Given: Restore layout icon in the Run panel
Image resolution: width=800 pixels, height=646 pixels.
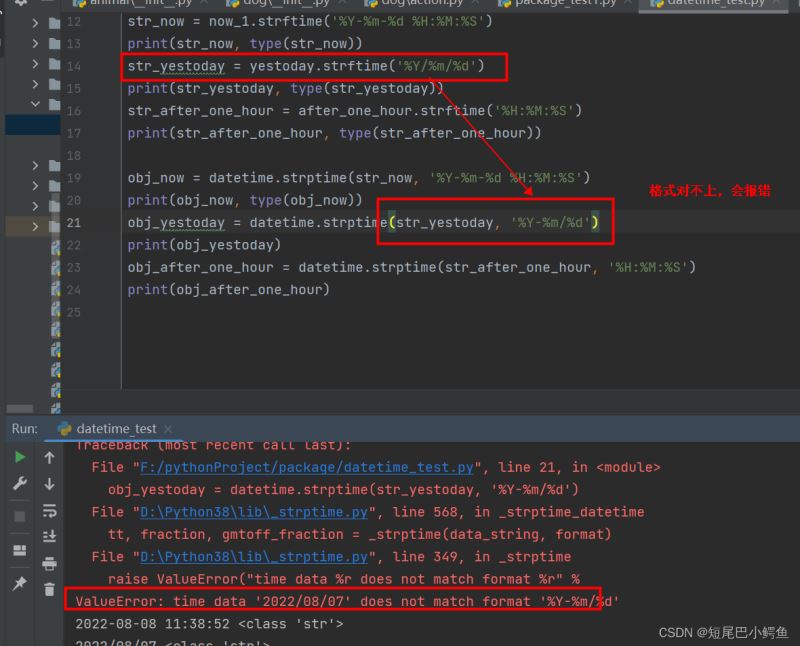Looking at the screenshot, I should 20,550.
